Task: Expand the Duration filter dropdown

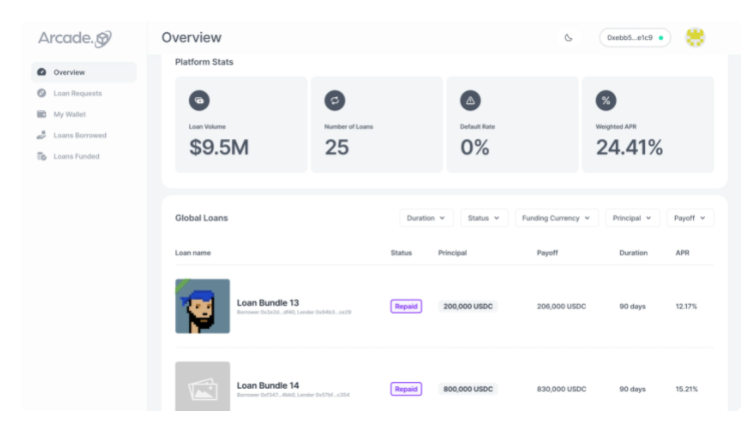Action: [426, 218]
